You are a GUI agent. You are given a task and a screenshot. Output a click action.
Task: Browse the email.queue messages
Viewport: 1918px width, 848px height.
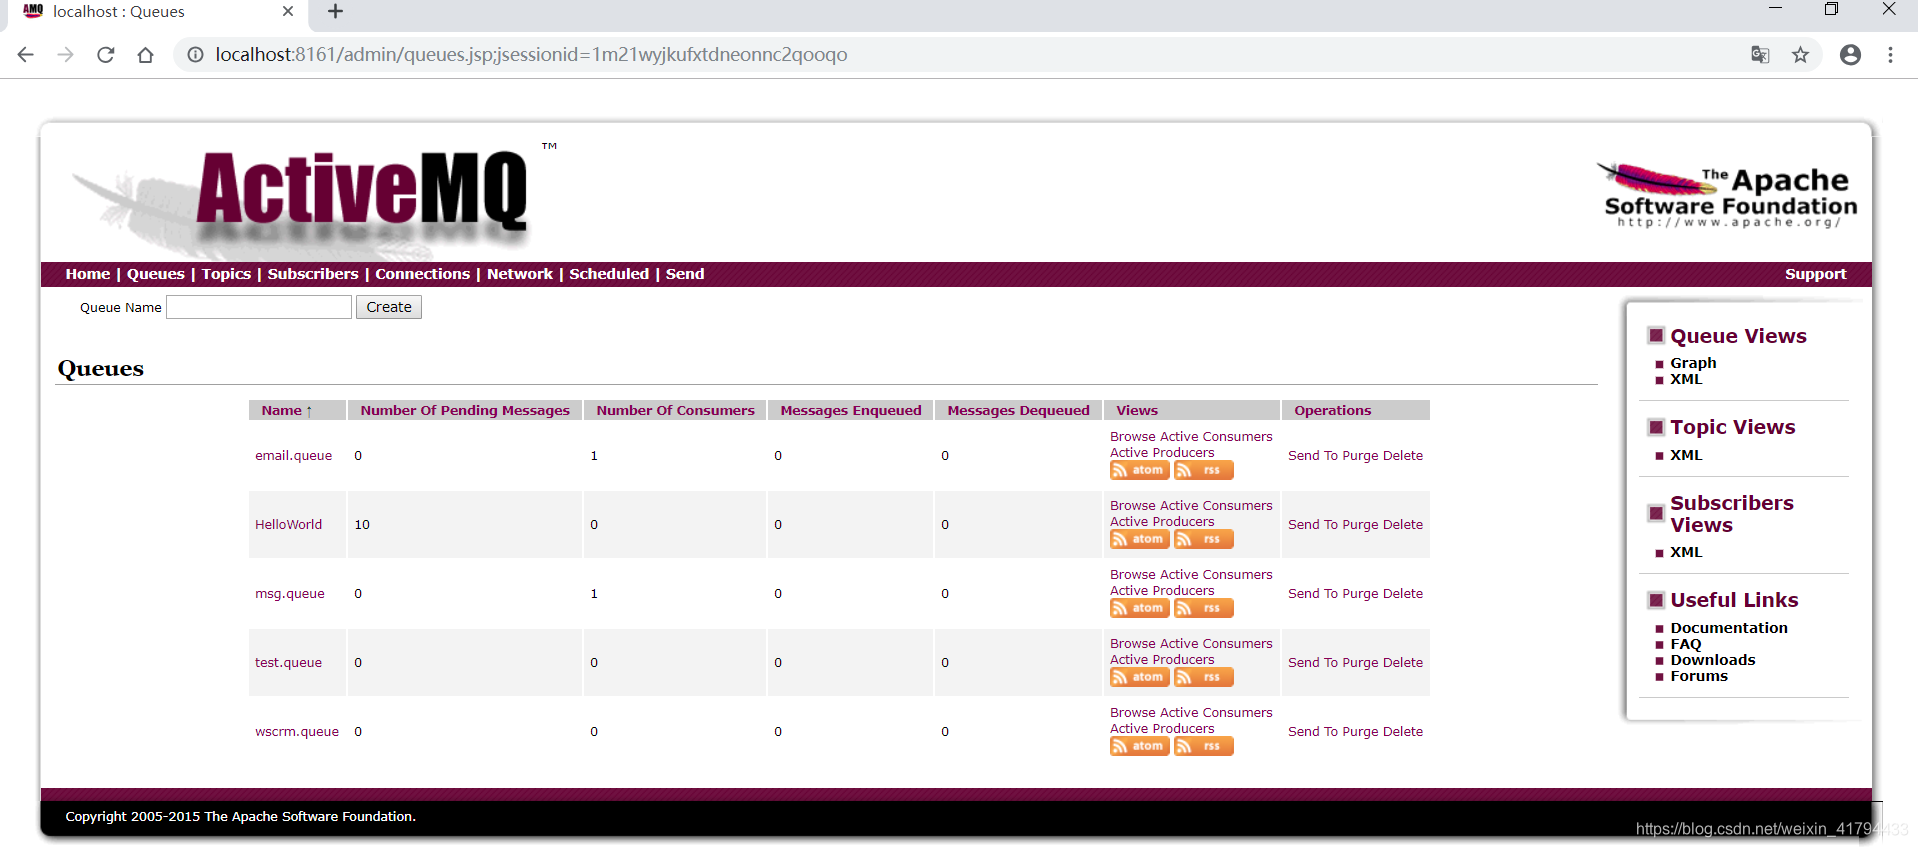coord(1133,437)
